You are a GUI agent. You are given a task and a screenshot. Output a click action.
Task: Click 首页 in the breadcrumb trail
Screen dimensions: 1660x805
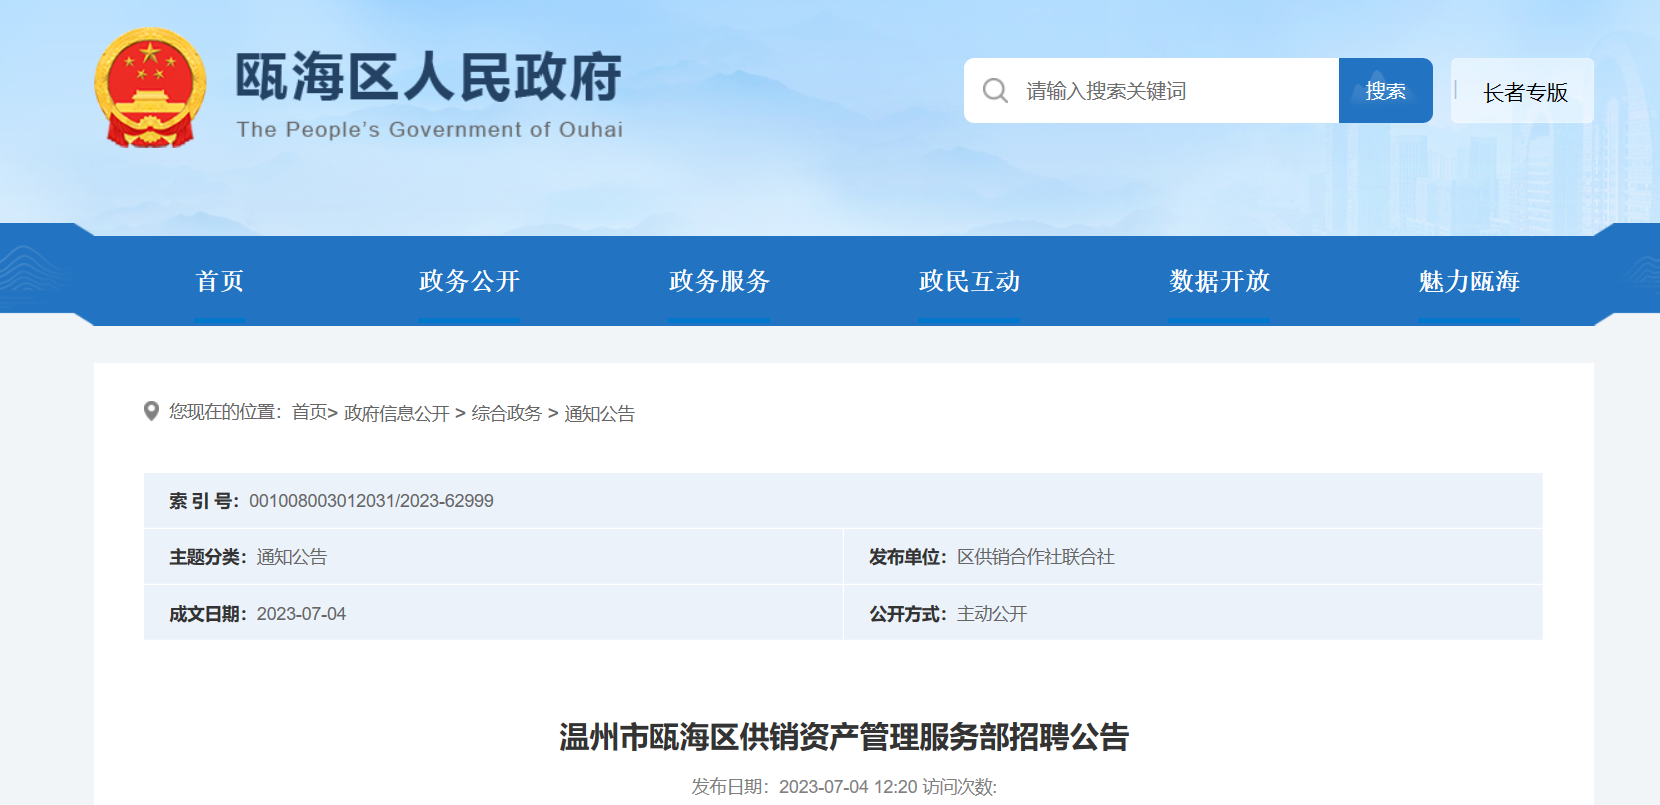click(x=309, y=412)
